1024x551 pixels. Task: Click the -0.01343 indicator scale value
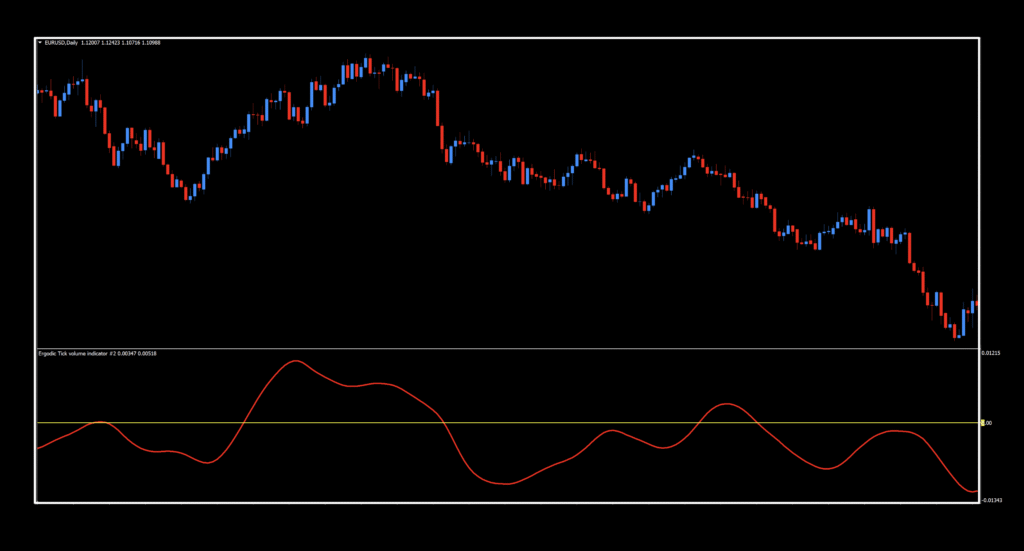point(991,500)
